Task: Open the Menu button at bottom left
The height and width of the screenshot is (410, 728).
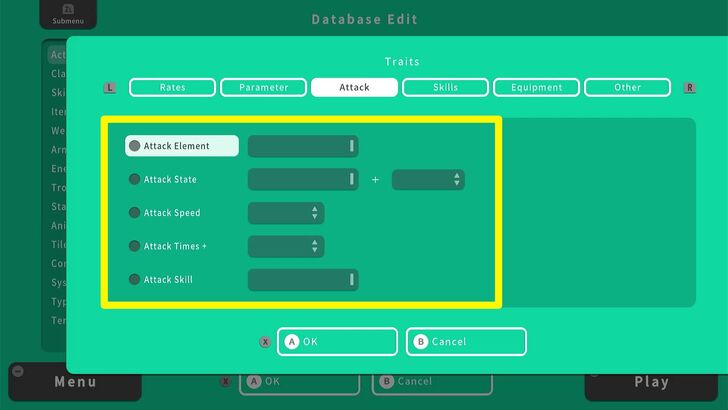Action: 75,382
